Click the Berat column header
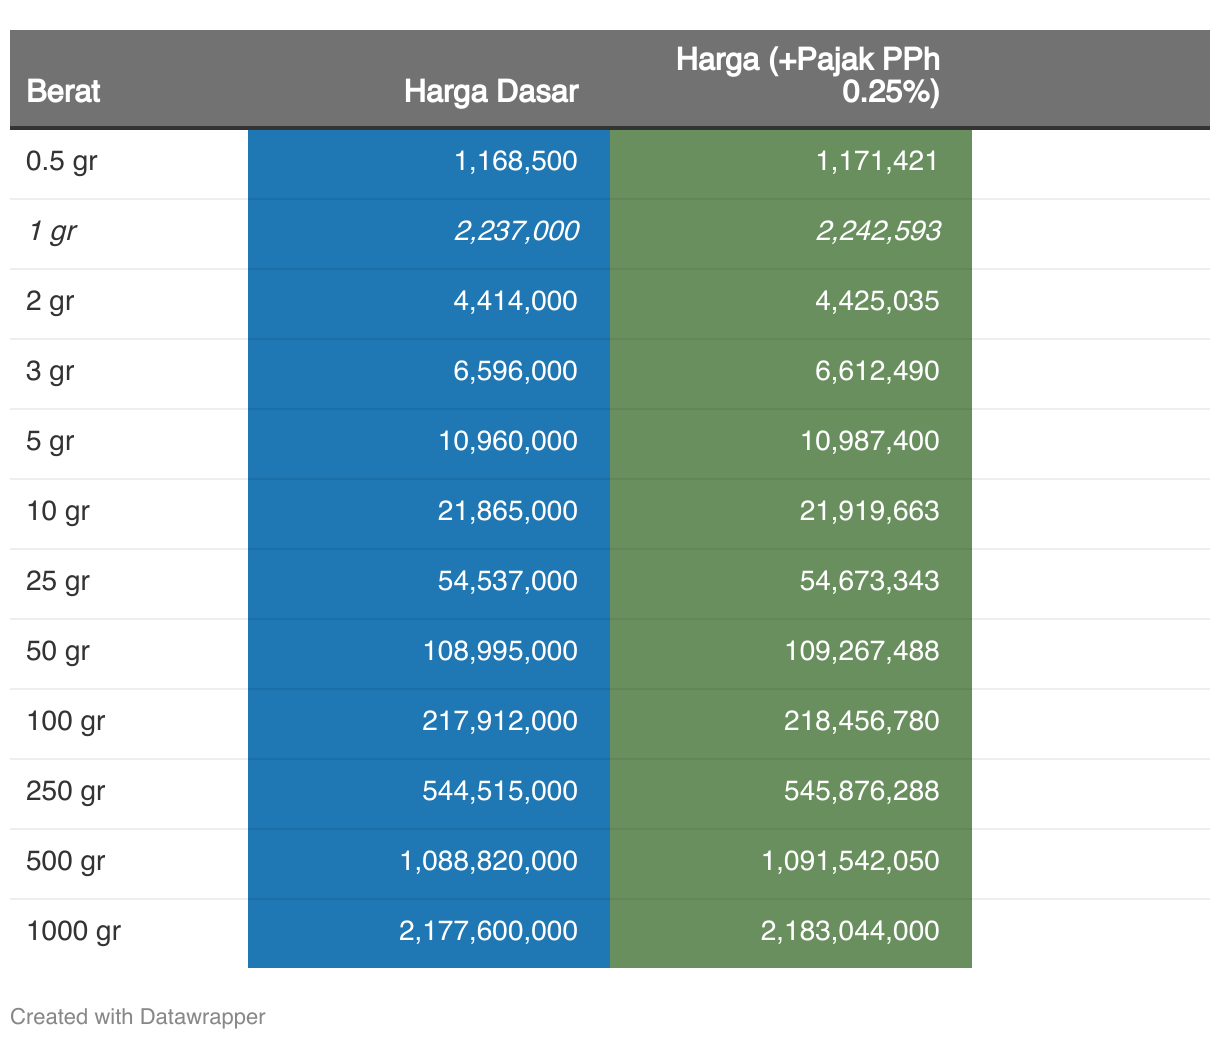 (63, 91)
